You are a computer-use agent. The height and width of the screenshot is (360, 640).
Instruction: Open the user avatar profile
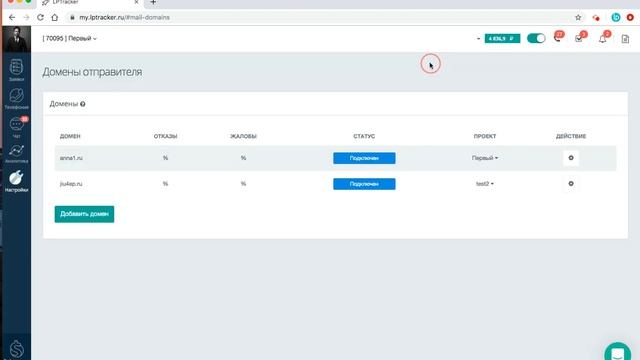(16, 39)
